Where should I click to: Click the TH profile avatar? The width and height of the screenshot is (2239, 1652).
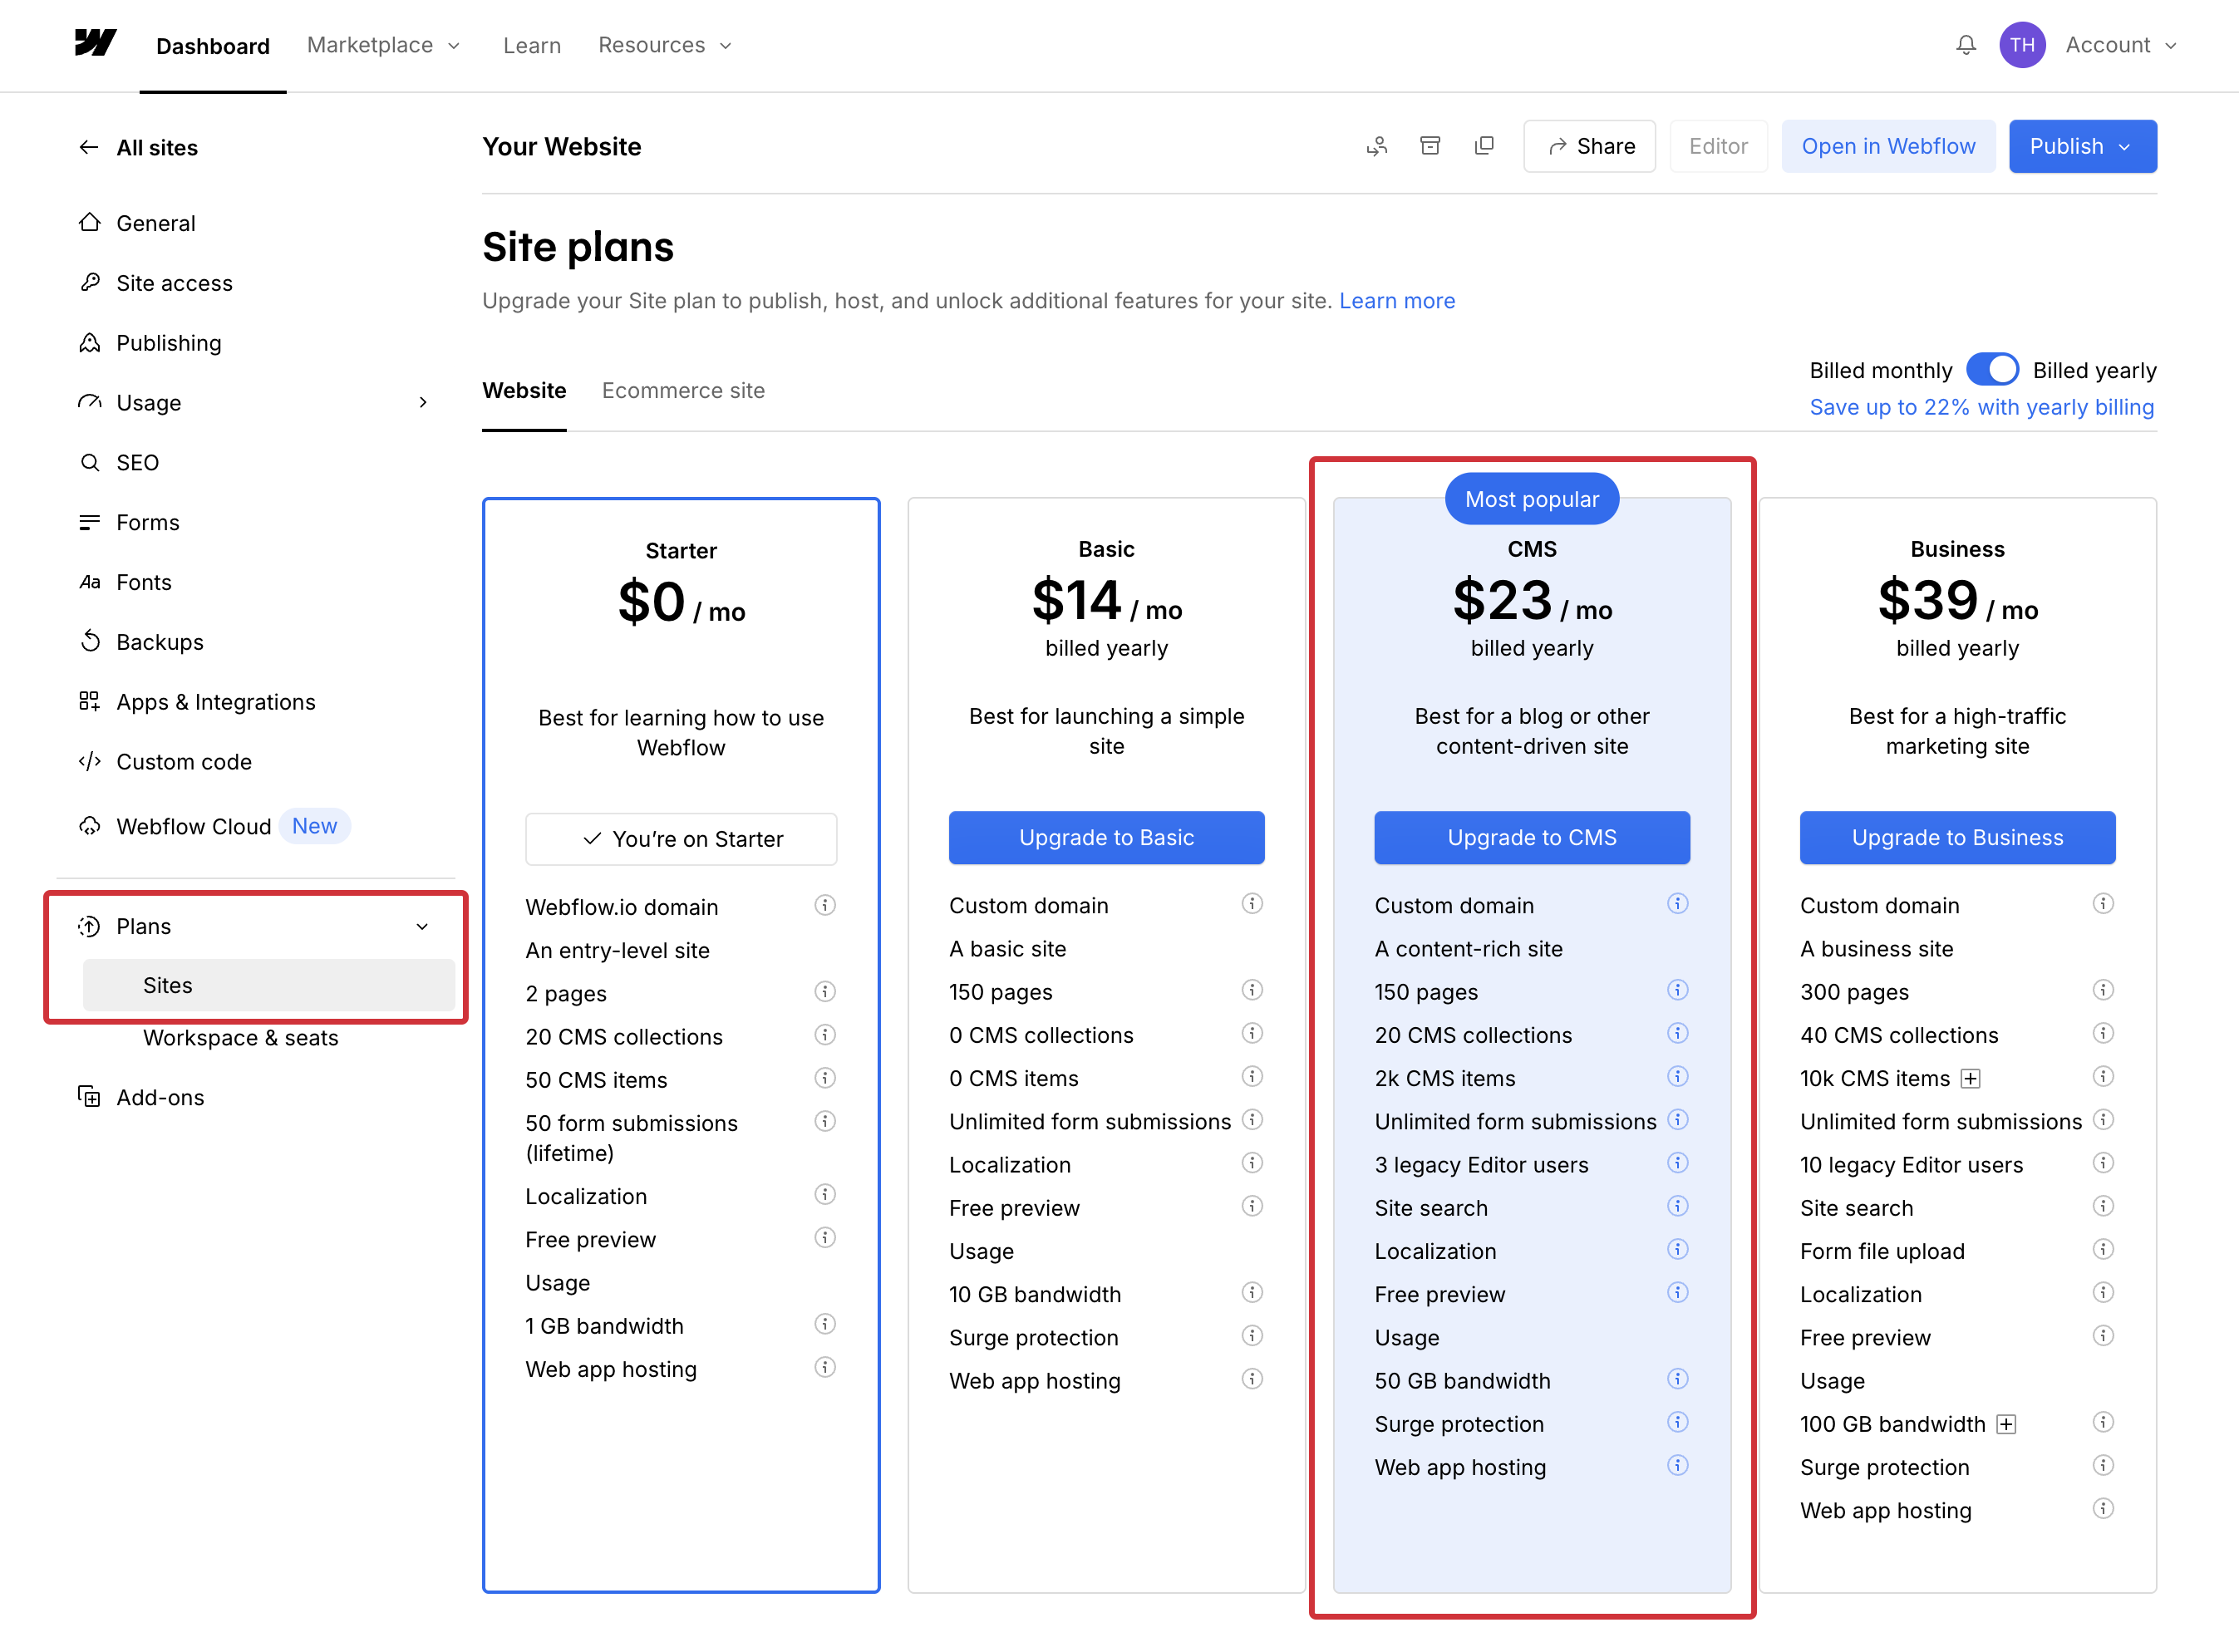[2021, 45]
